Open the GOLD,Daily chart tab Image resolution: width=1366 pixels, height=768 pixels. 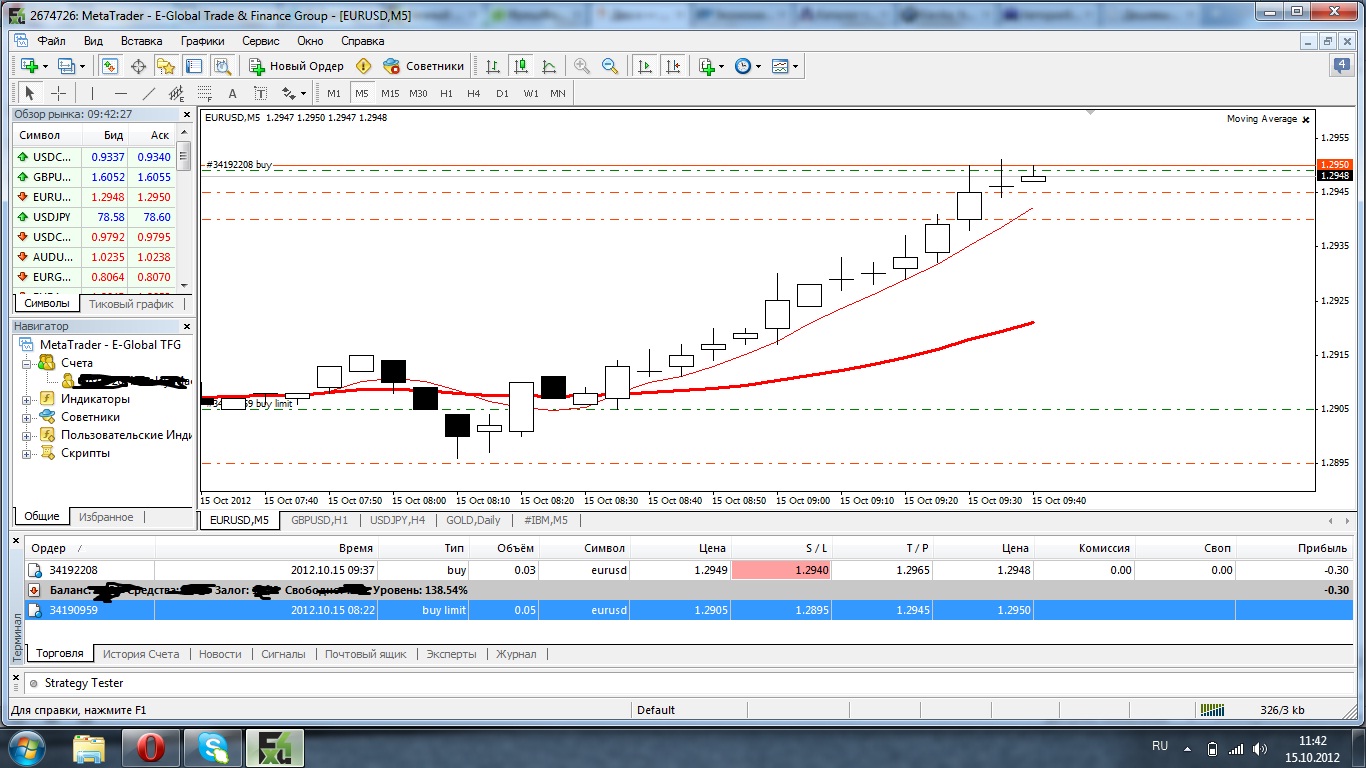473,520
